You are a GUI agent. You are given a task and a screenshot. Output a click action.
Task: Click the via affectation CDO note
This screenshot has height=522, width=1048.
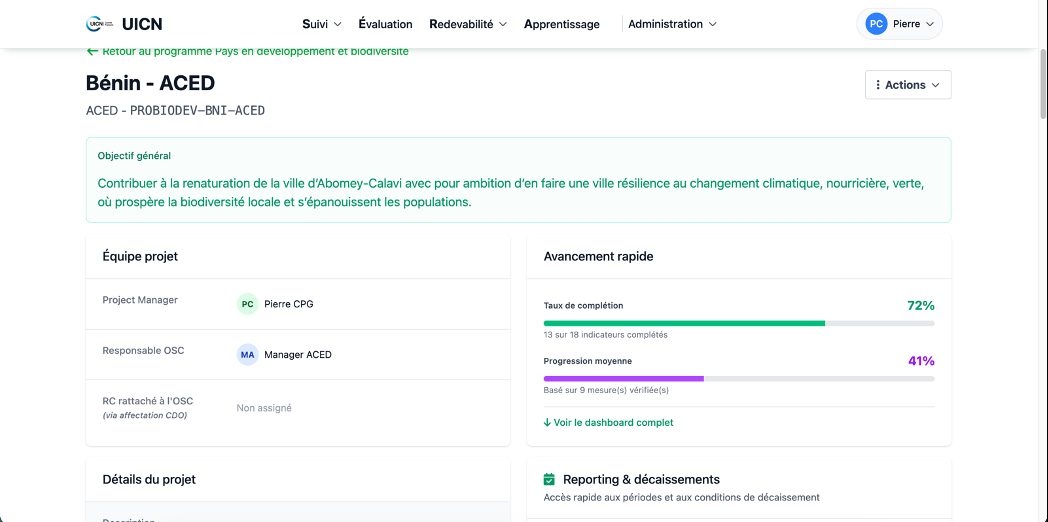click(145, 415)
